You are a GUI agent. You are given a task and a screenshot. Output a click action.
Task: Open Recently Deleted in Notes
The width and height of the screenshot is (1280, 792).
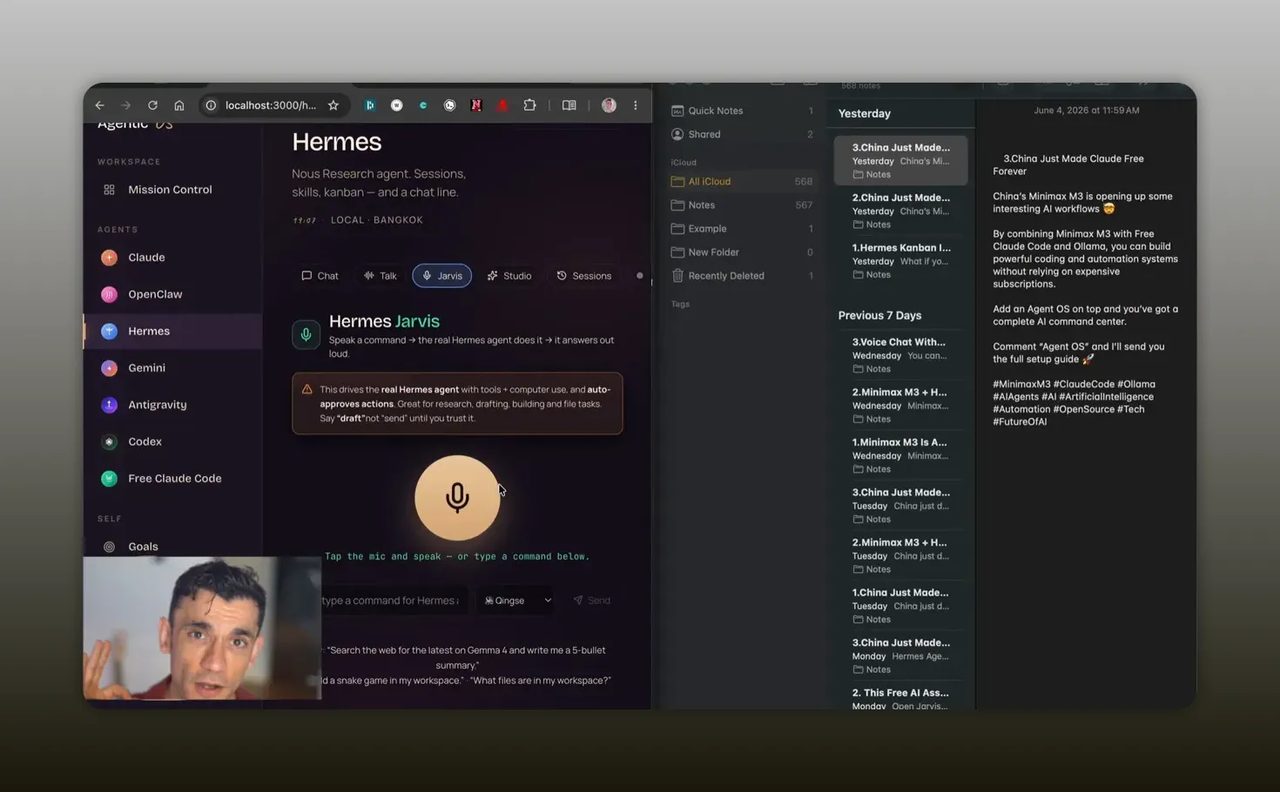[x=742, y=275]
